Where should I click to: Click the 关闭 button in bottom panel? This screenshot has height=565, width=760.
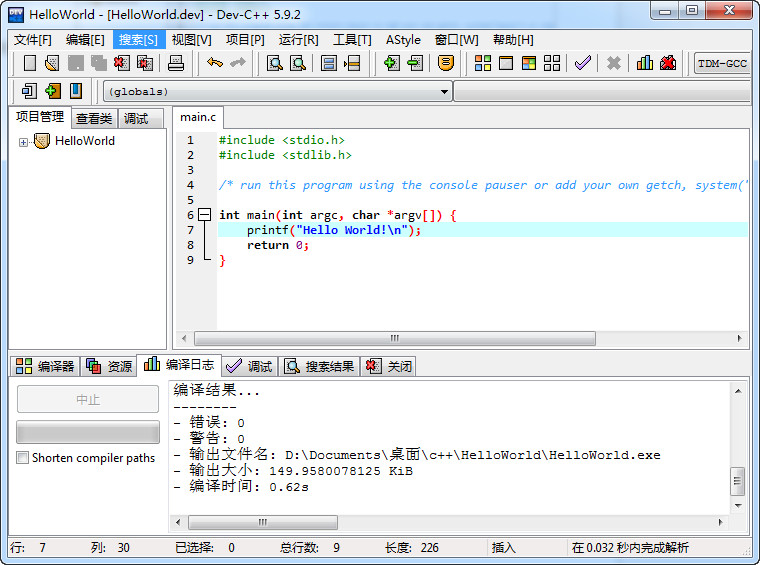[389, 366]
